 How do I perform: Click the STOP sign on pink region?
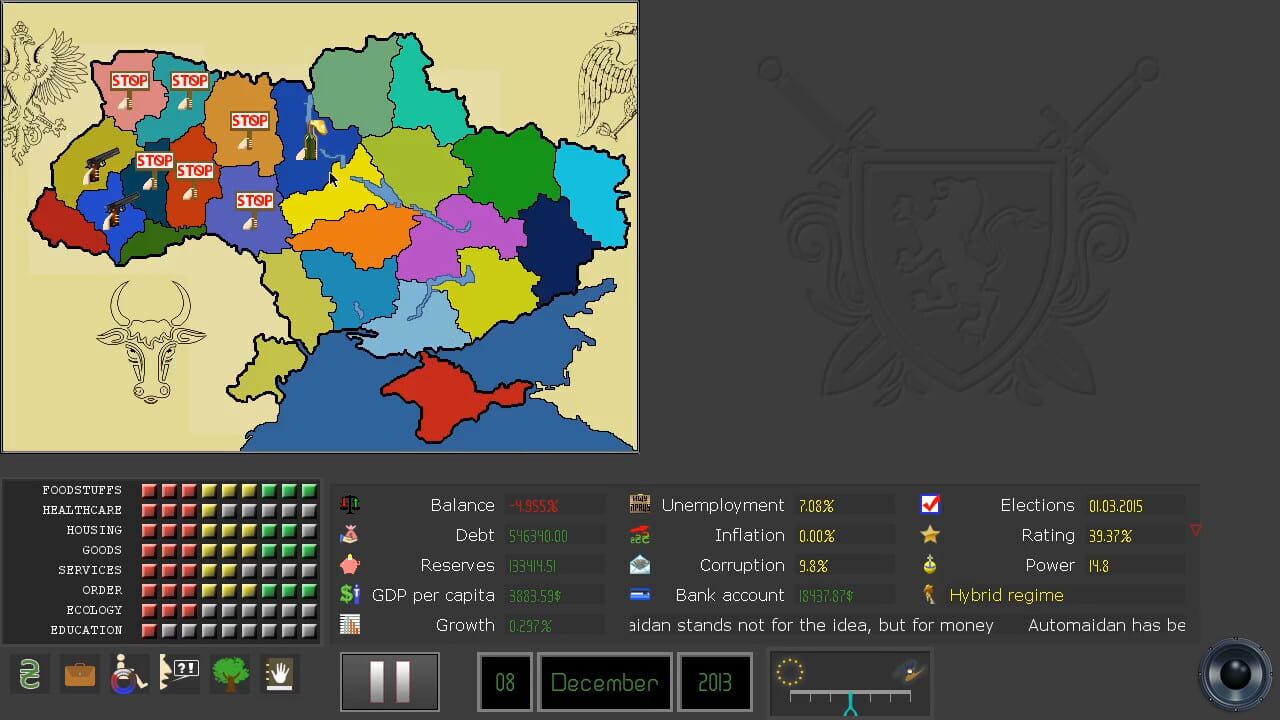click(x=128, y=88)
